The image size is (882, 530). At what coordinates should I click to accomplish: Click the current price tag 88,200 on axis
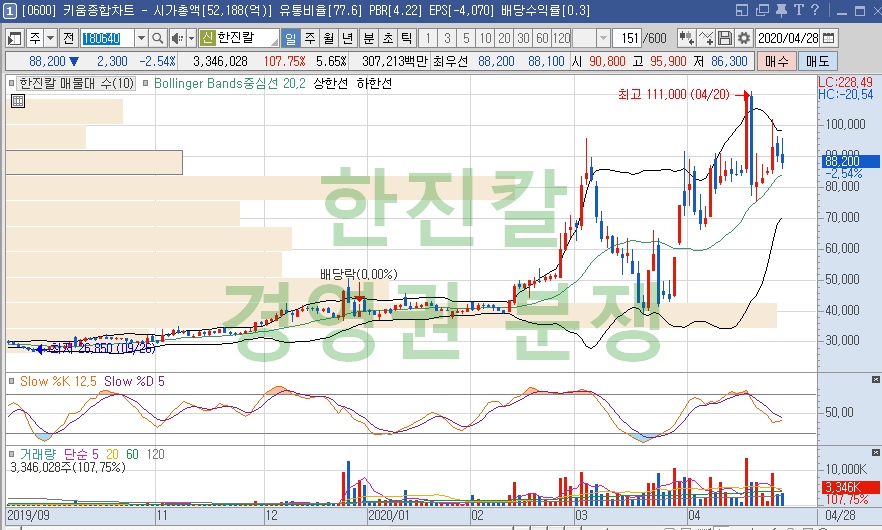coord(851,161)
